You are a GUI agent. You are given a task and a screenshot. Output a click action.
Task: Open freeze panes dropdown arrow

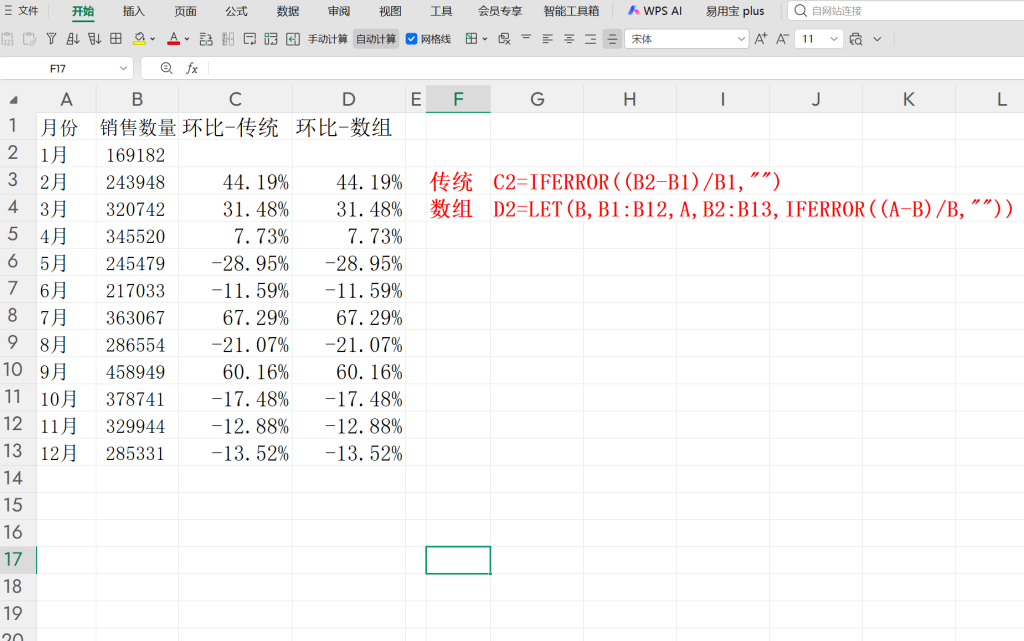pyautogui.click(x=485, y=39)
